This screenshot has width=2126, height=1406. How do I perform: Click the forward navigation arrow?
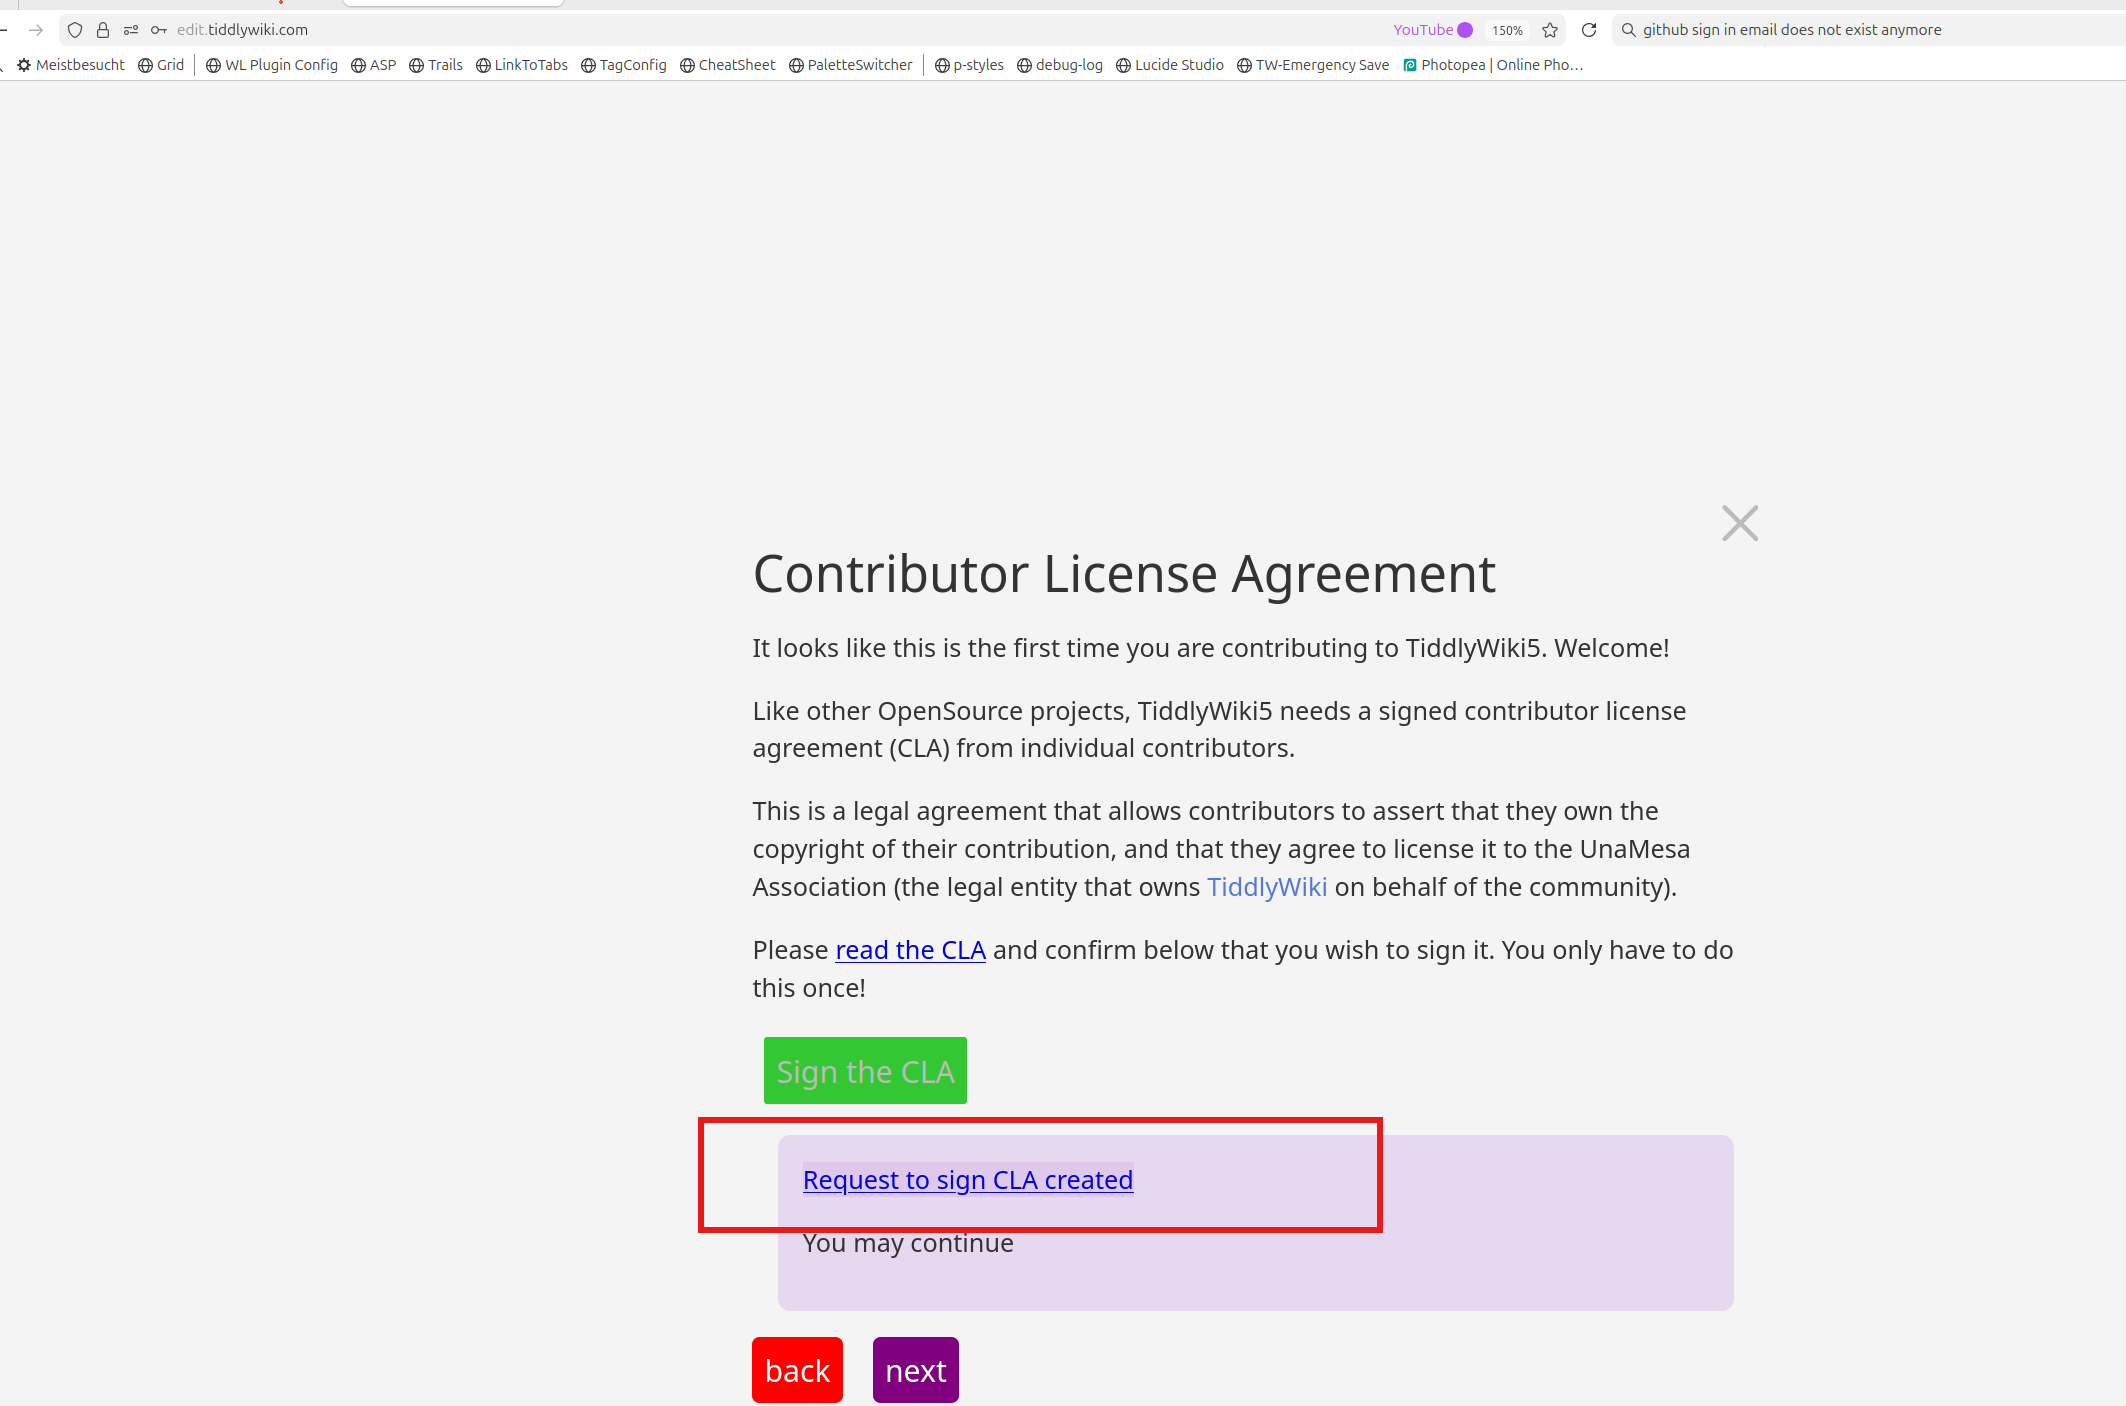[36, 30]
